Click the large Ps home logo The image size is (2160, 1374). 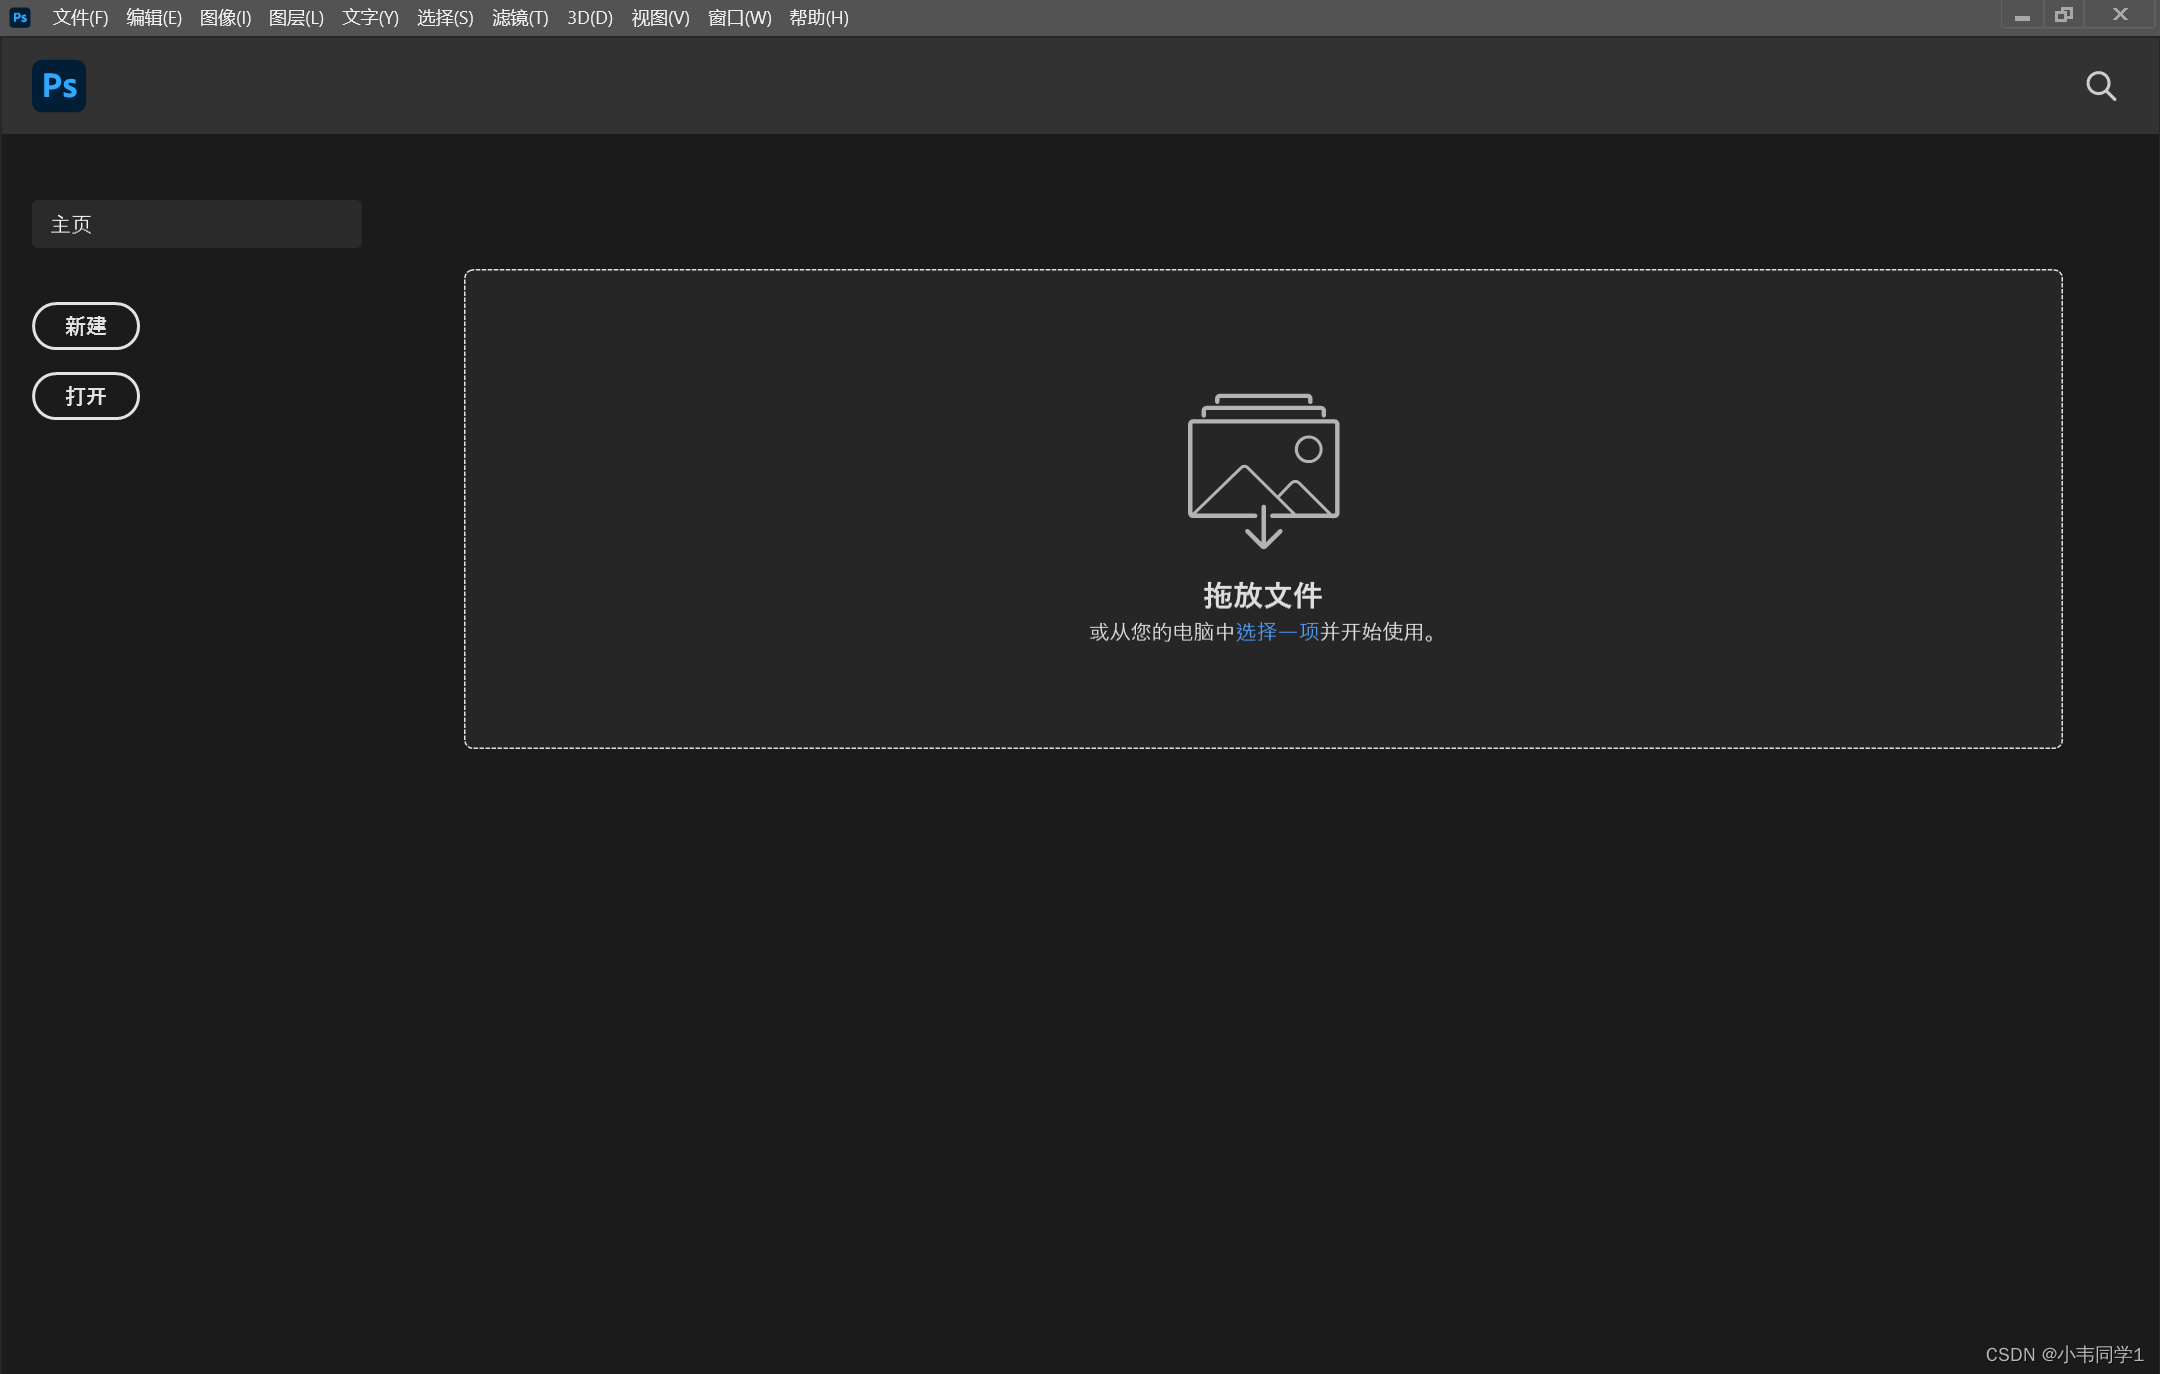(59, 86)
